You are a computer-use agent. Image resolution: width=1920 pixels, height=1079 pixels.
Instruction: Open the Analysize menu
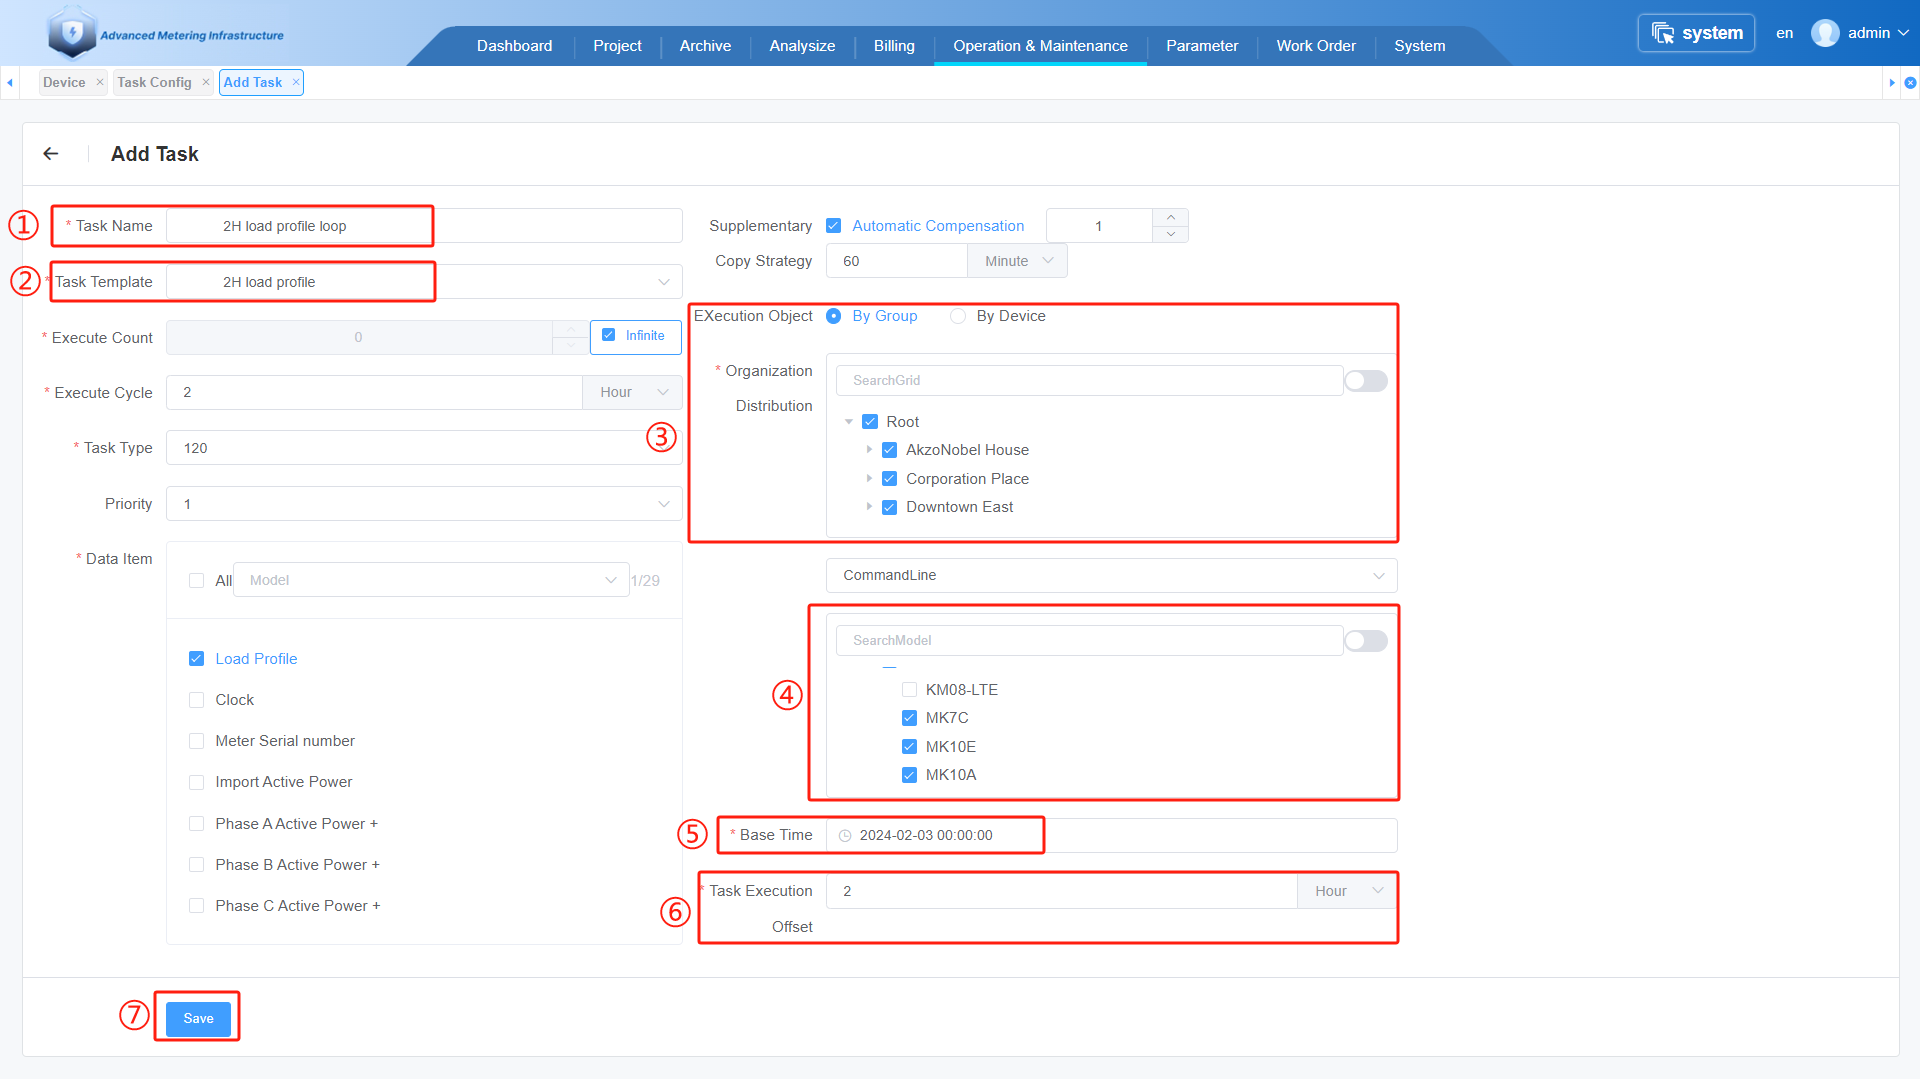tap(802, 46)
